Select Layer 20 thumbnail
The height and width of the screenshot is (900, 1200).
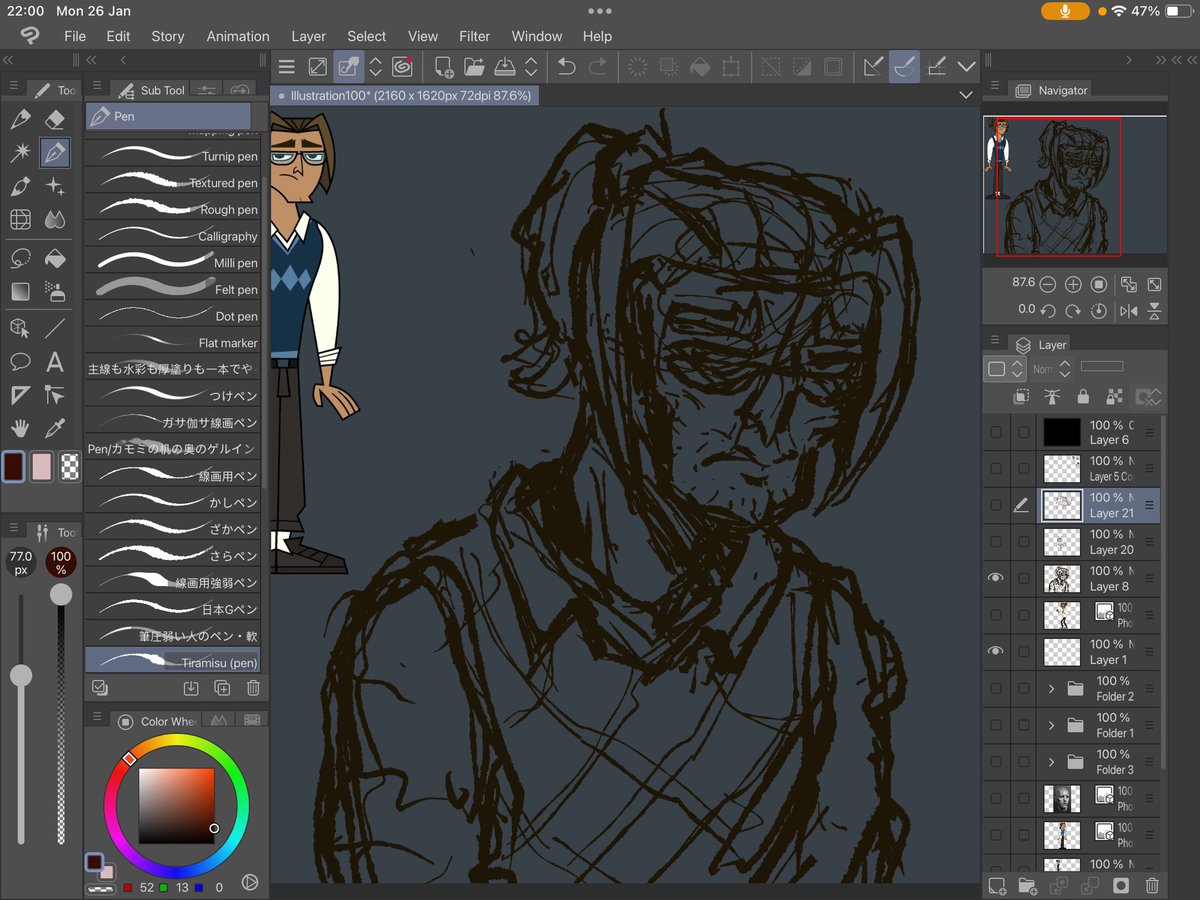[x=1062, y=541]
